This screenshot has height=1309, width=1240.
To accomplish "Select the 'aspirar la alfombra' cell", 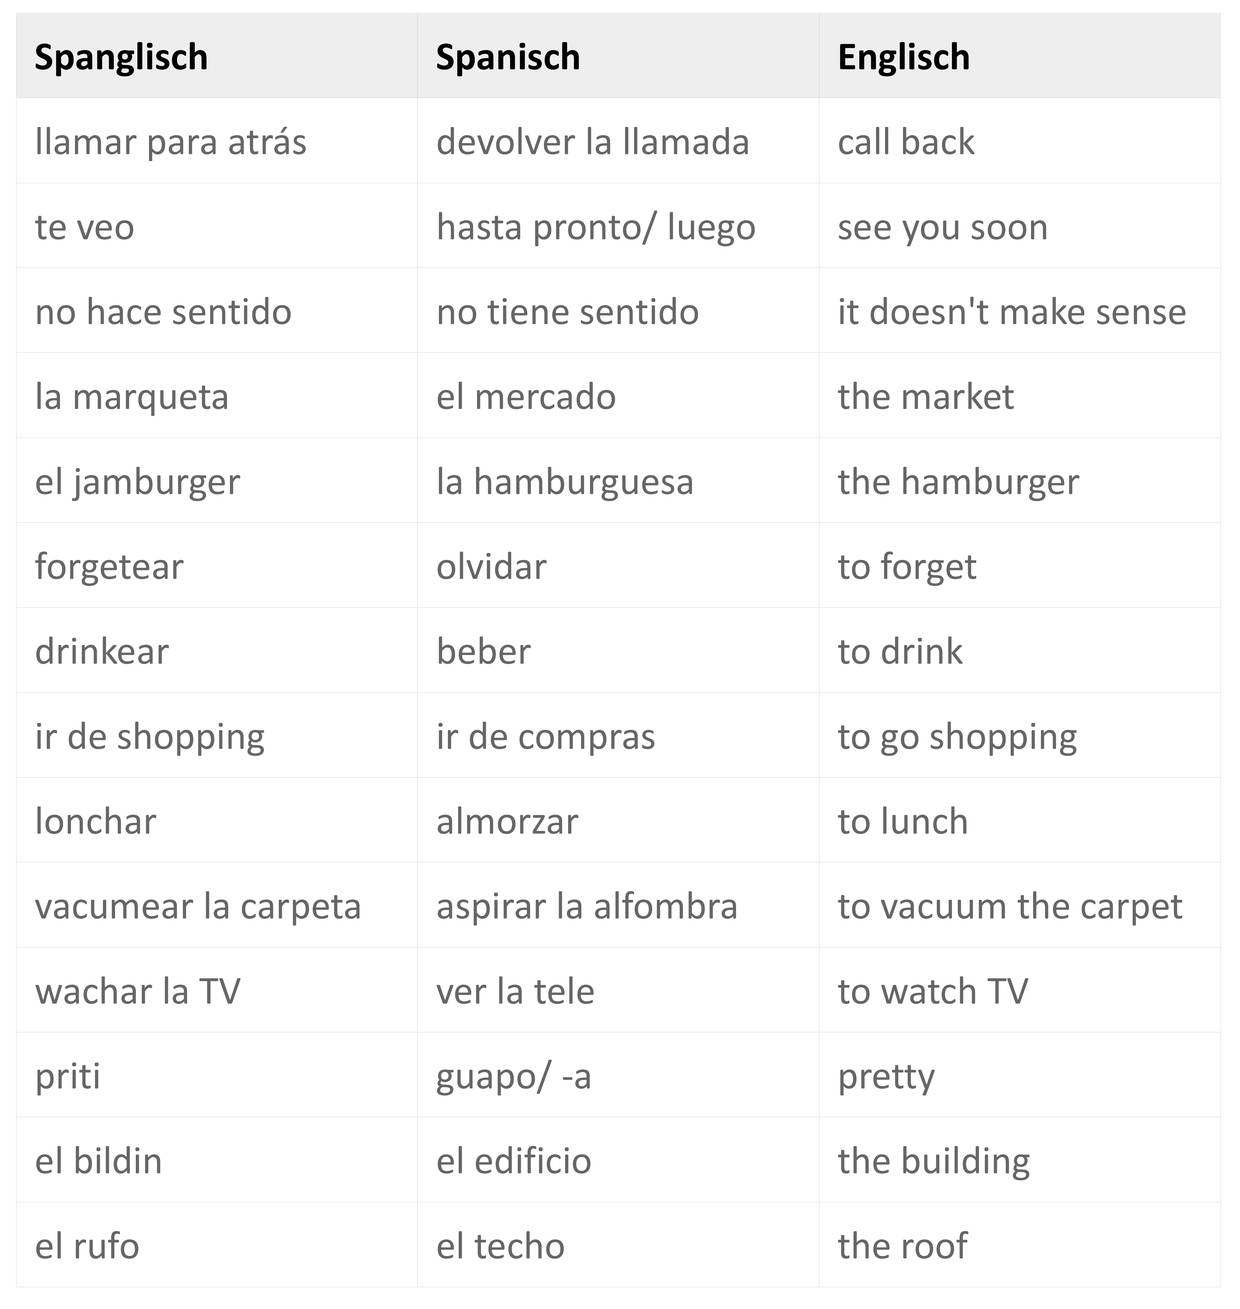I will [x=587, y=907].
